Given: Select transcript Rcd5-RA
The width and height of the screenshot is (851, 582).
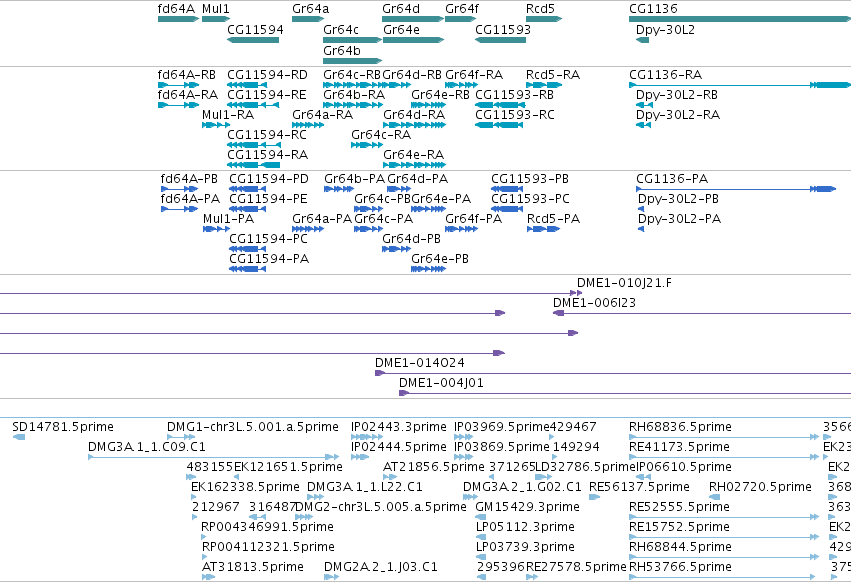Looking at the screenshot, I should point(544,85).
